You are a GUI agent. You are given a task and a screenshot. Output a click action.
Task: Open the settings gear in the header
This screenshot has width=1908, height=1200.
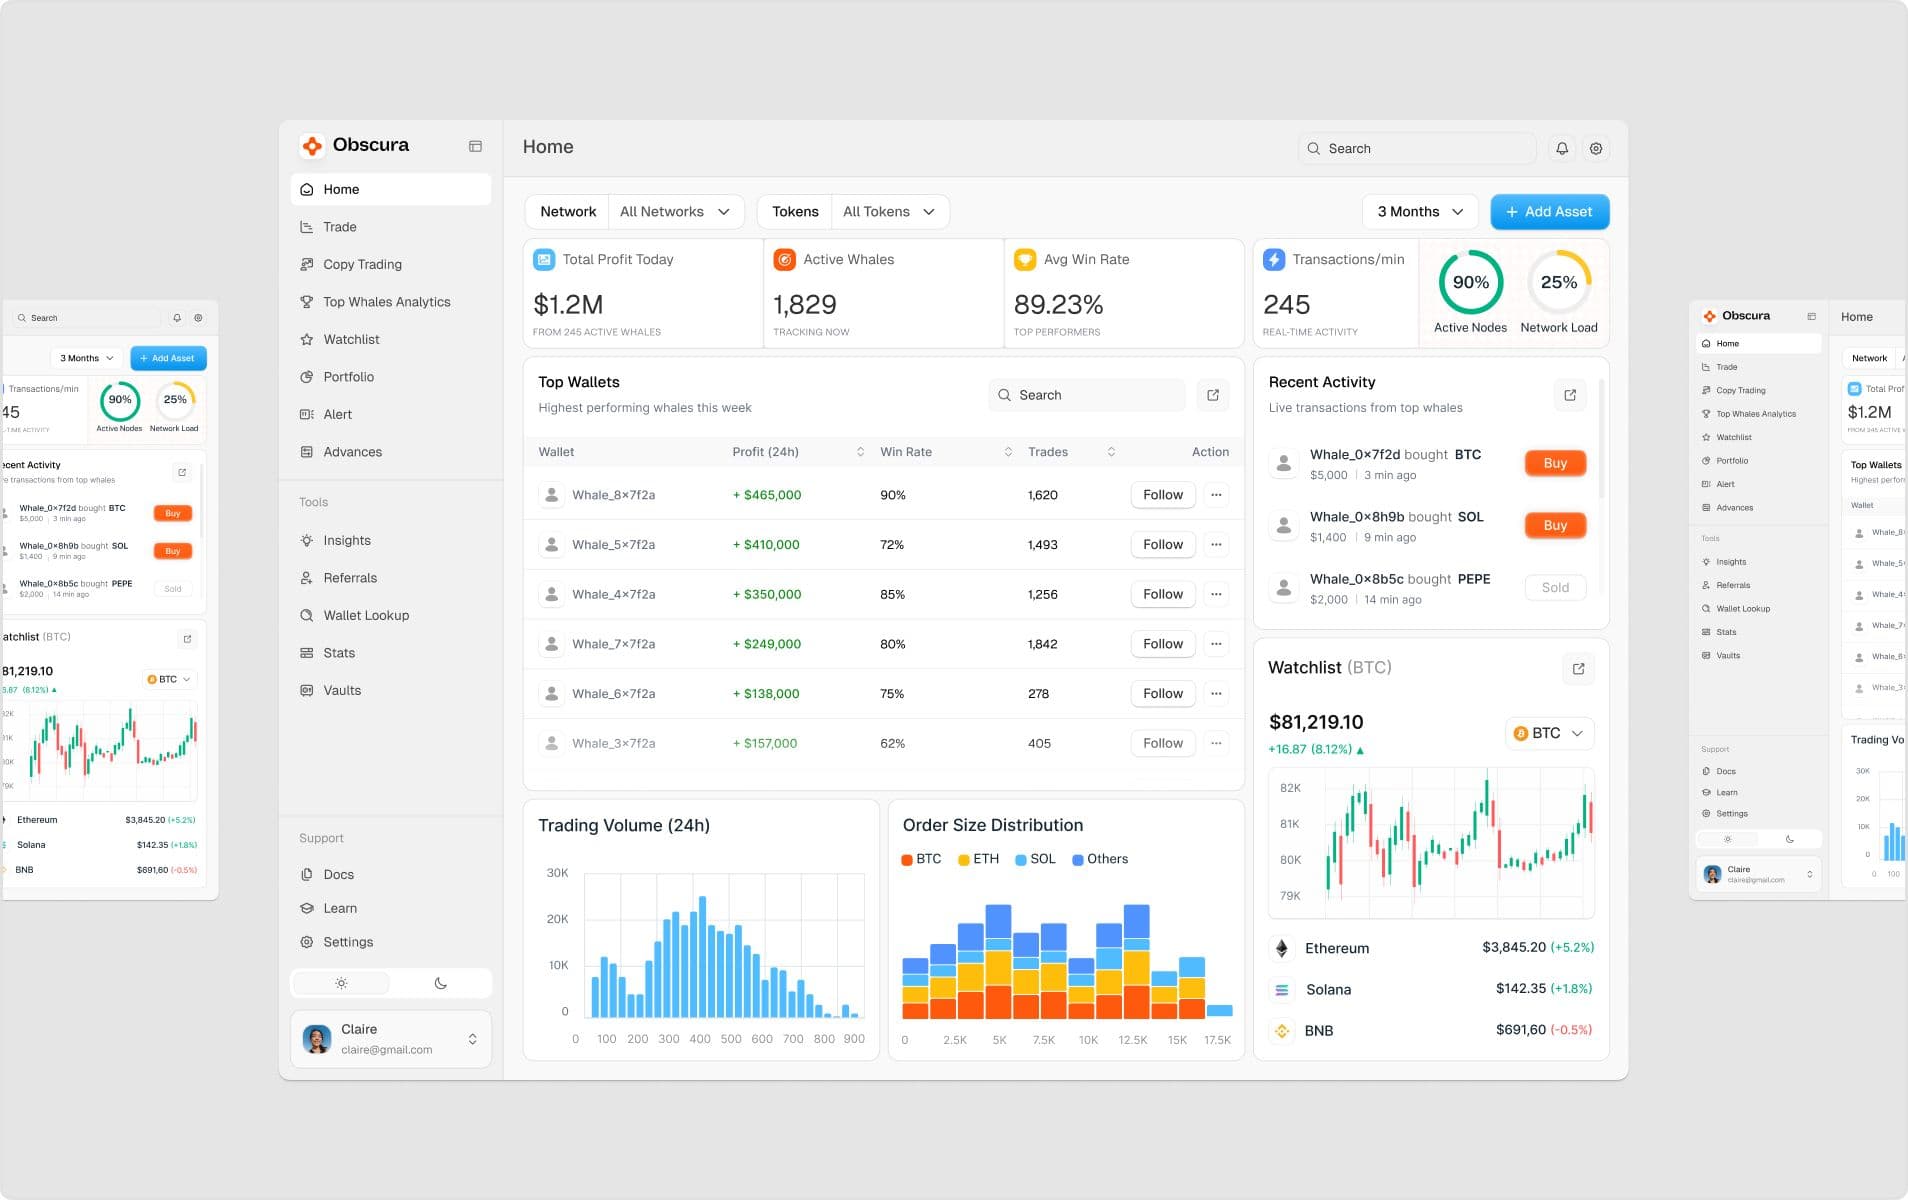point(1596,148)
